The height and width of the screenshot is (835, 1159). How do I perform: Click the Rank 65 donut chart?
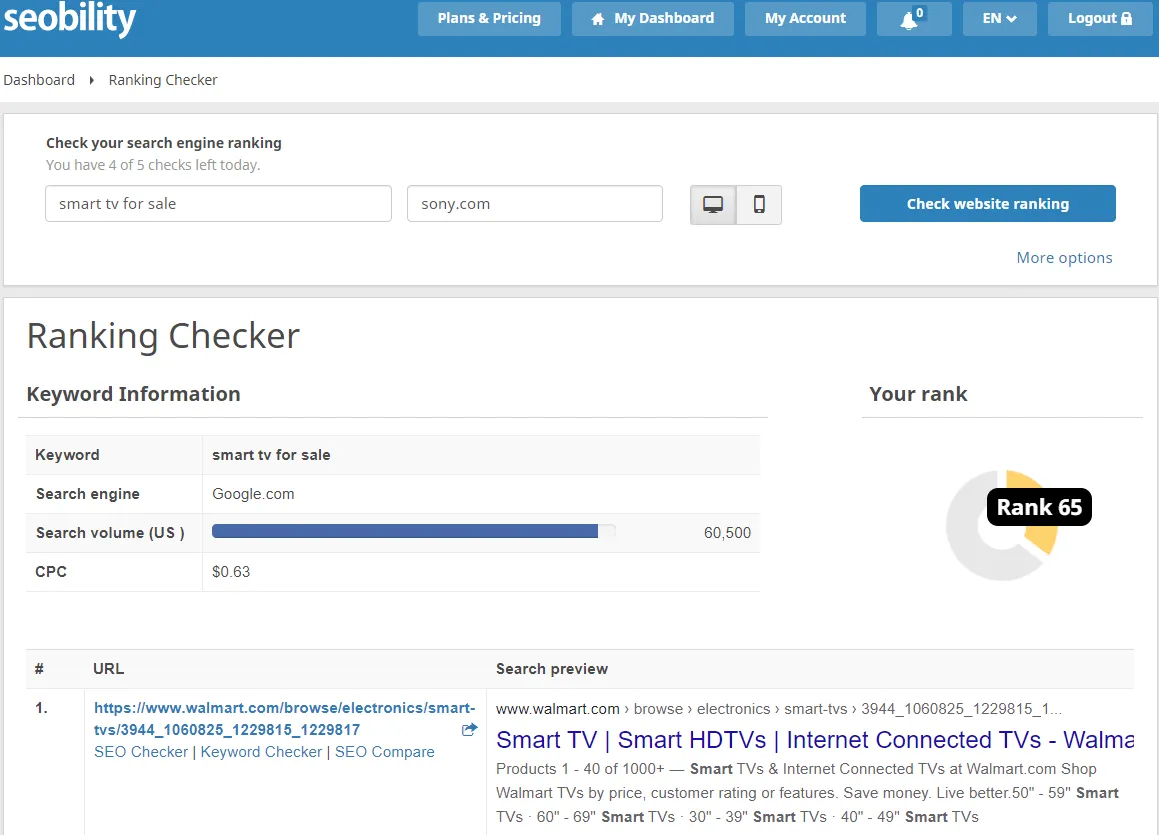pyautogui.click(x=1001, y=525)
